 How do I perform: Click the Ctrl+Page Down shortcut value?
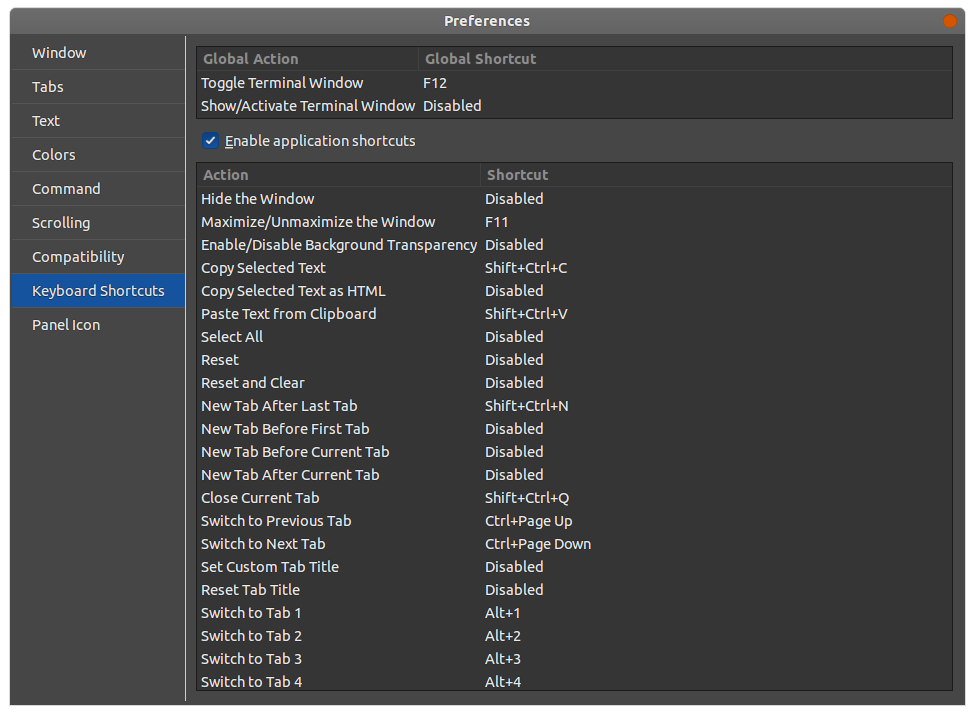(538, 544)
